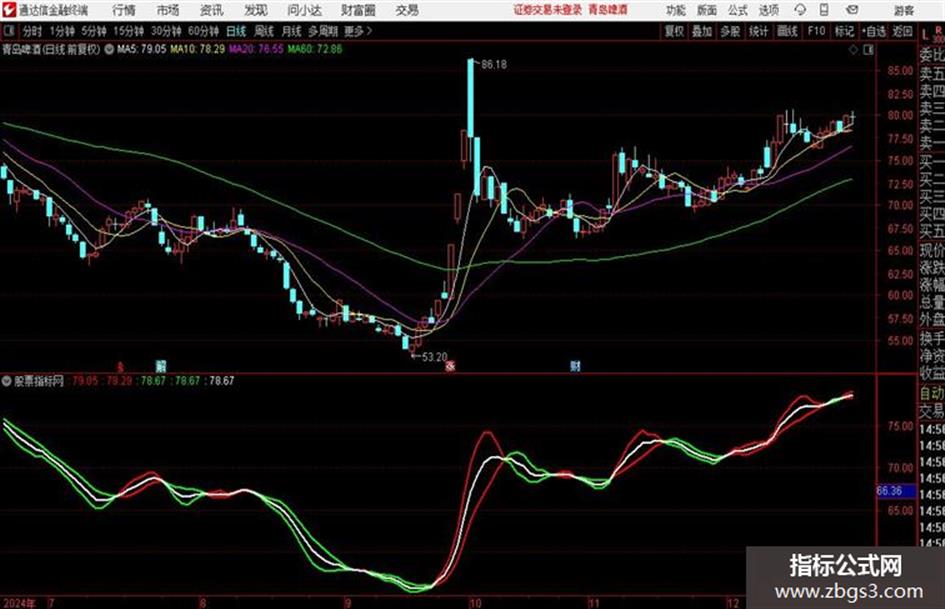Switch to the 5分钟 period

[93, 31]
